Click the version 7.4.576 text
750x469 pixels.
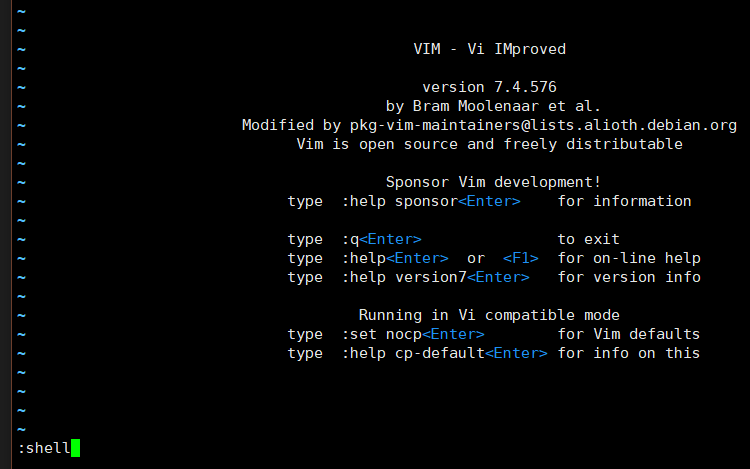point(489,87)
